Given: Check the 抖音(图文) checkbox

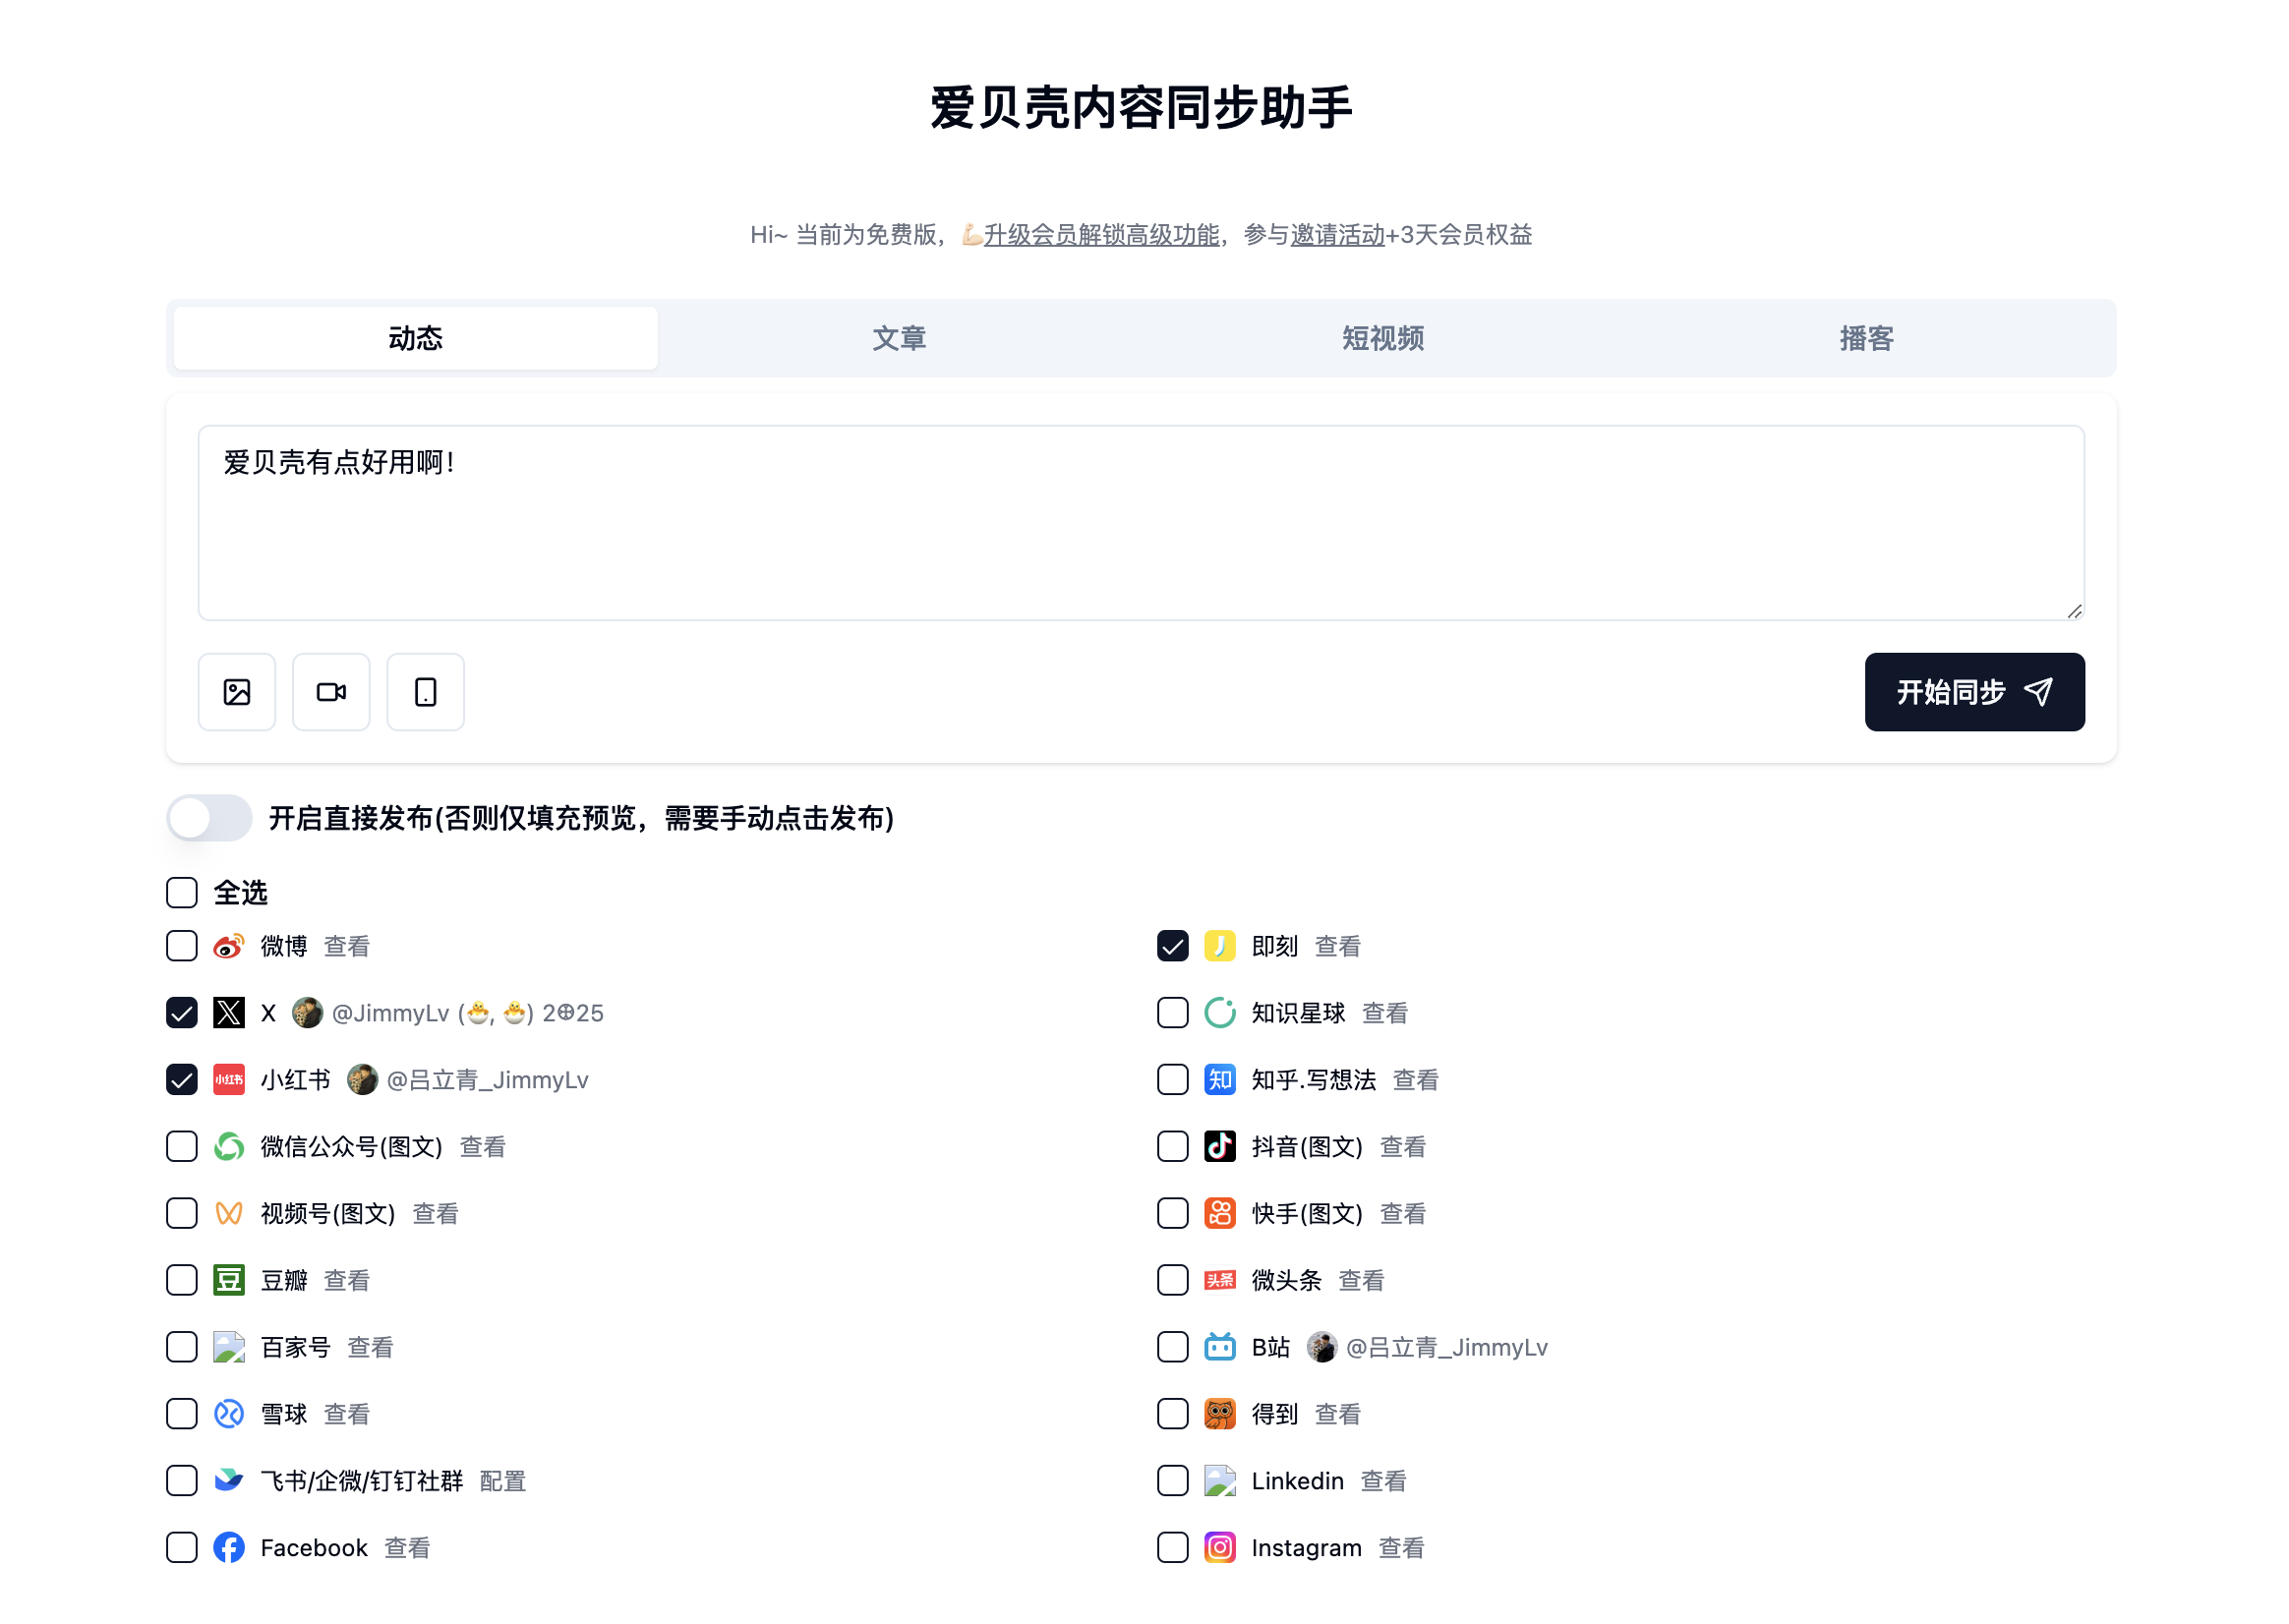Looking at the screenshot, I should tap(1174, 1148).
